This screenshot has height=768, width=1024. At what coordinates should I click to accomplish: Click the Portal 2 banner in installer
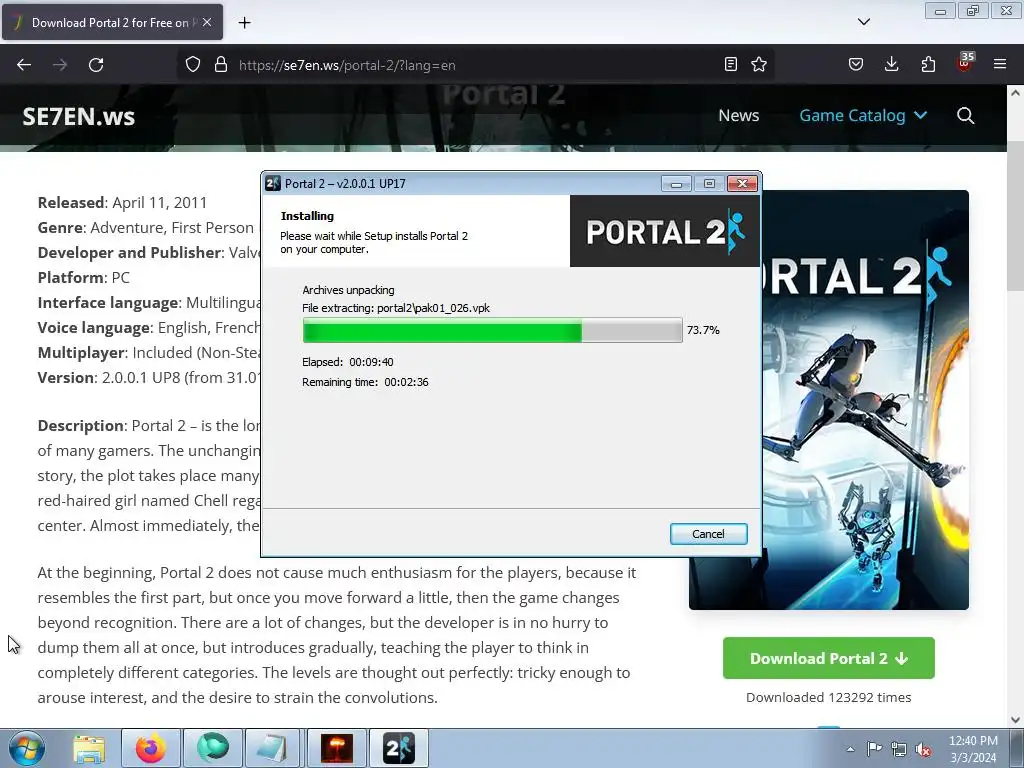[665, 231]
